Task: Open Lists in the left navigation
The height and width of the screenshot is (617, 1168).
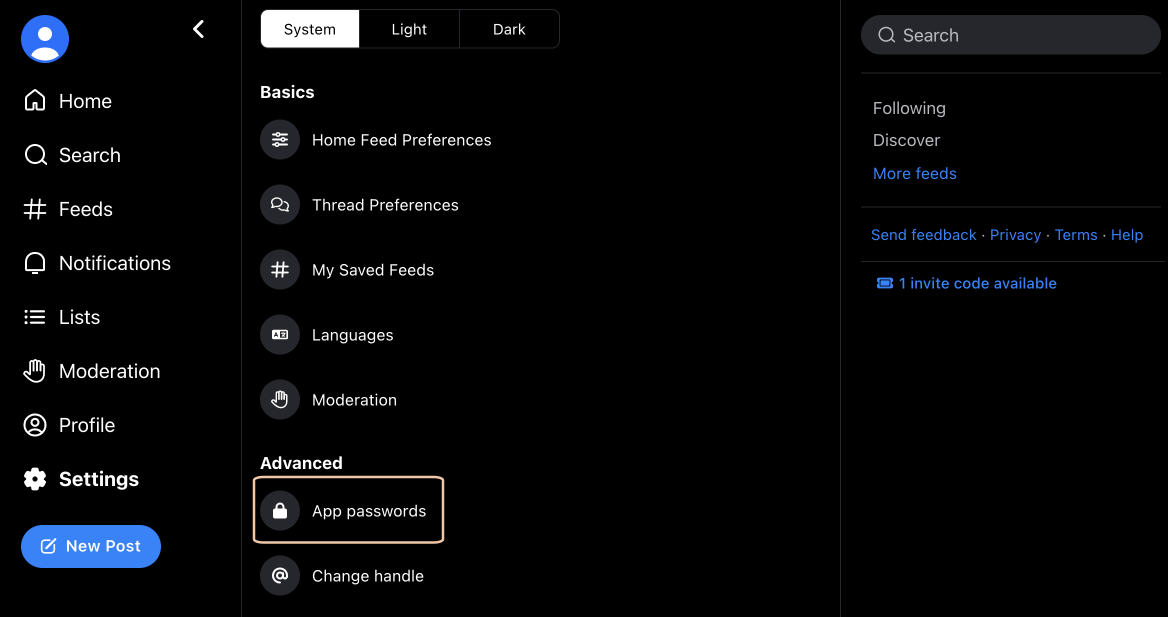Action: click(x=62, y=317)
